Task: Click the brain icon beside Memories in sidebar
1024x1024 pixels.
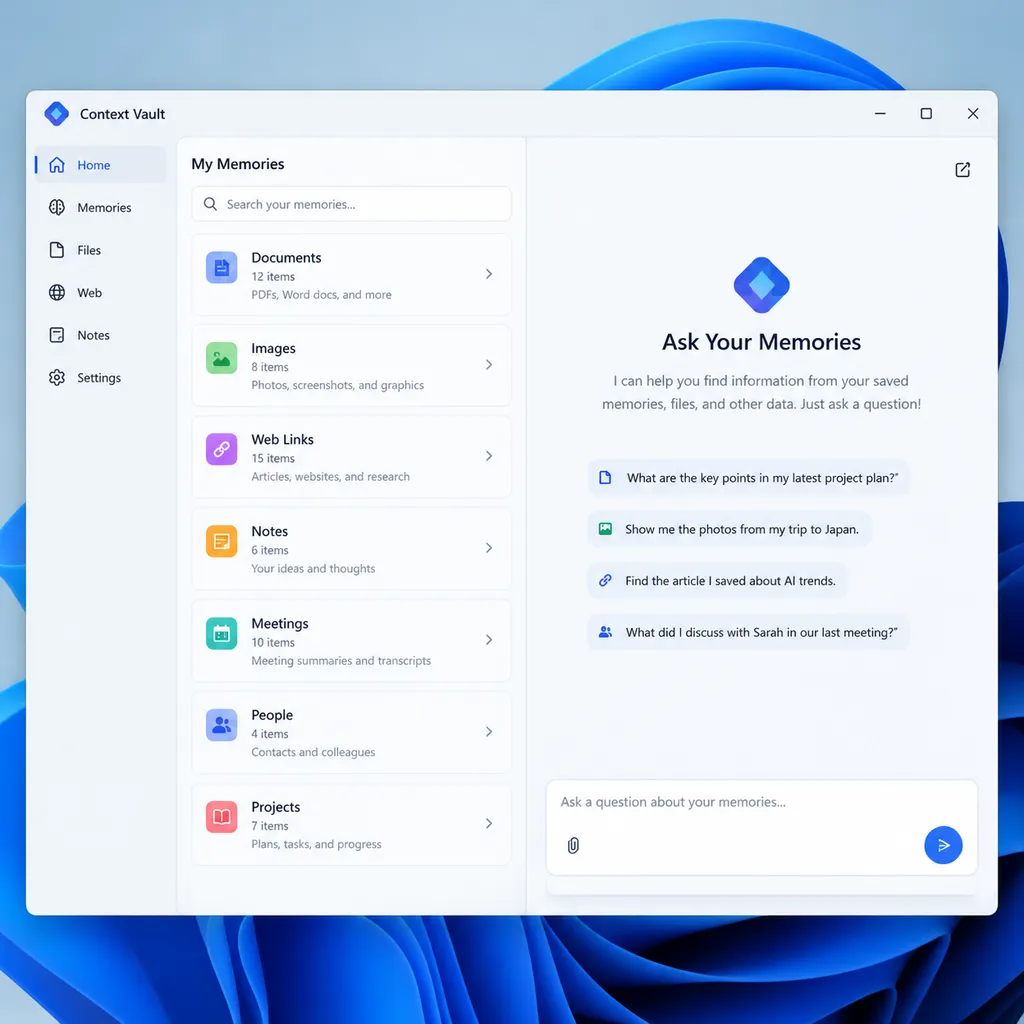Action: pyautogui.click(x=57, y=207)
